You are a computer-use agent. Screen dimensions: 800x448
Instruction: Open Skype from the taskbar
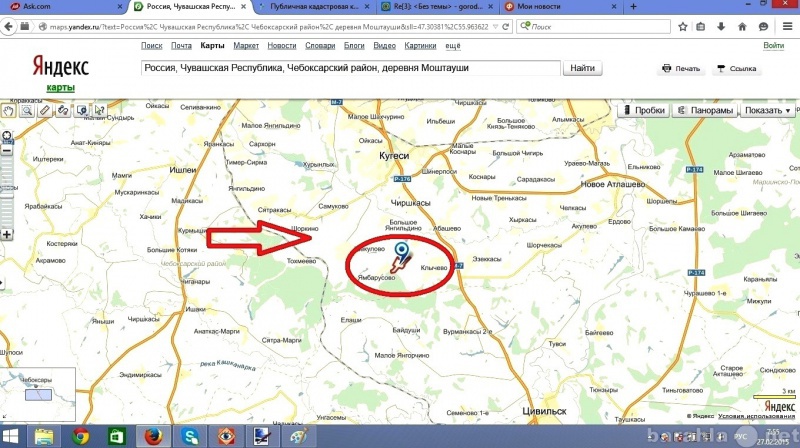tap(190, 437)
